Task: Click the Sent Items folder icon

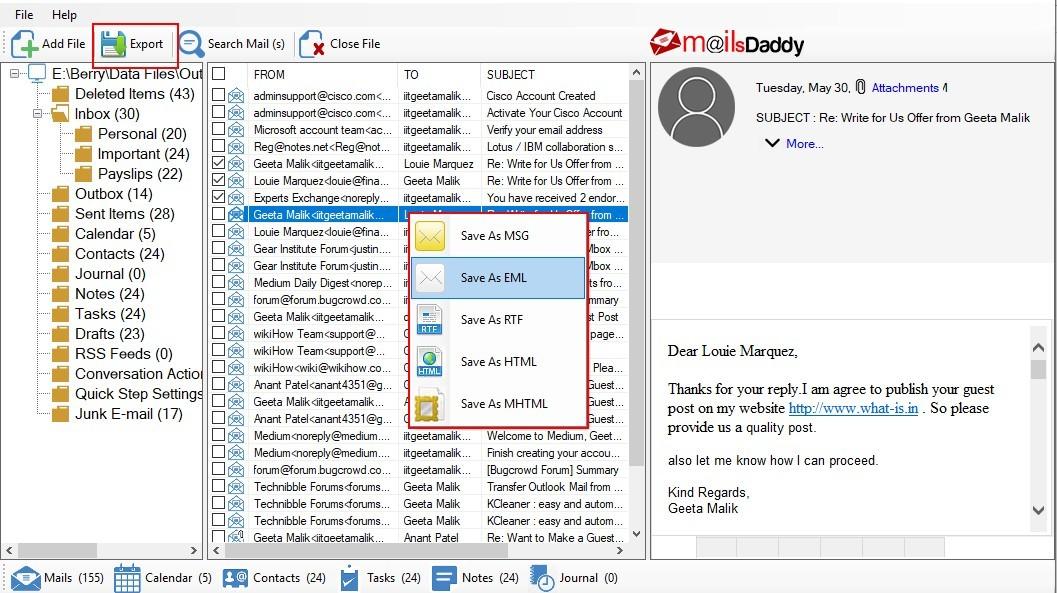Action: [x=61, y=214]
